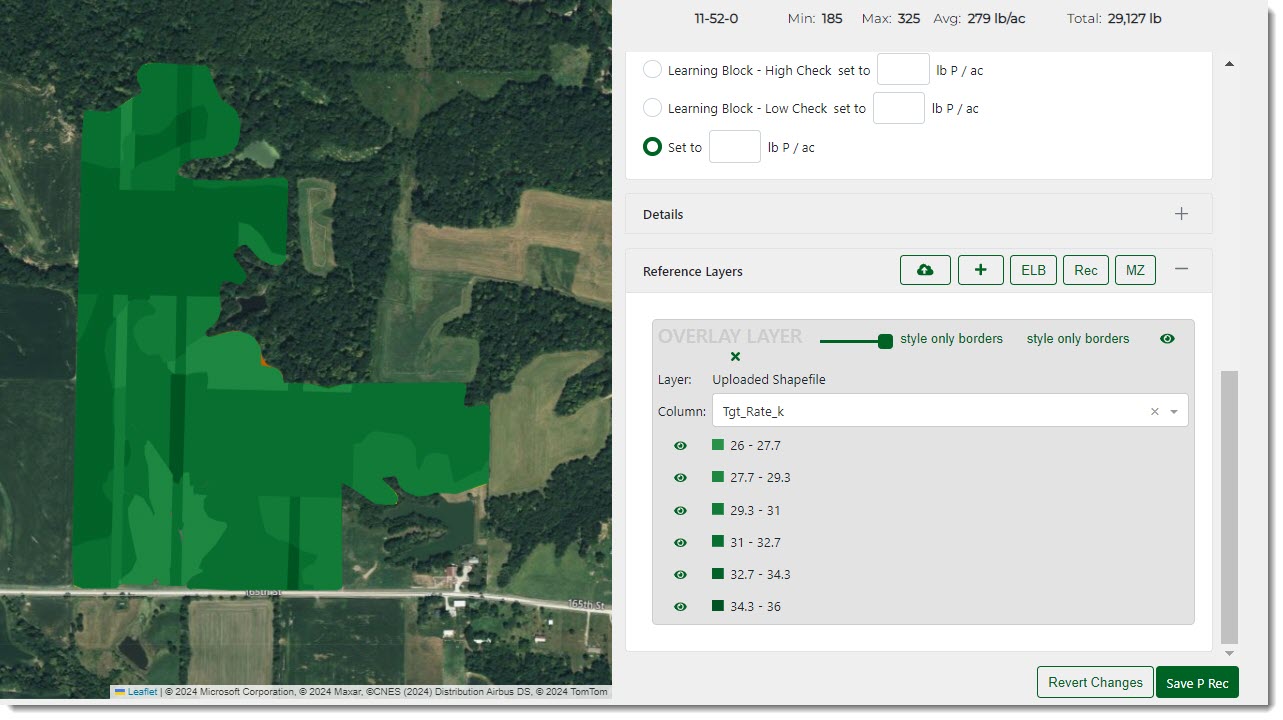1283x720 pixels.
Task: Toggle overlay layer visibility eye icon
Action: (x=1167, y=339)
